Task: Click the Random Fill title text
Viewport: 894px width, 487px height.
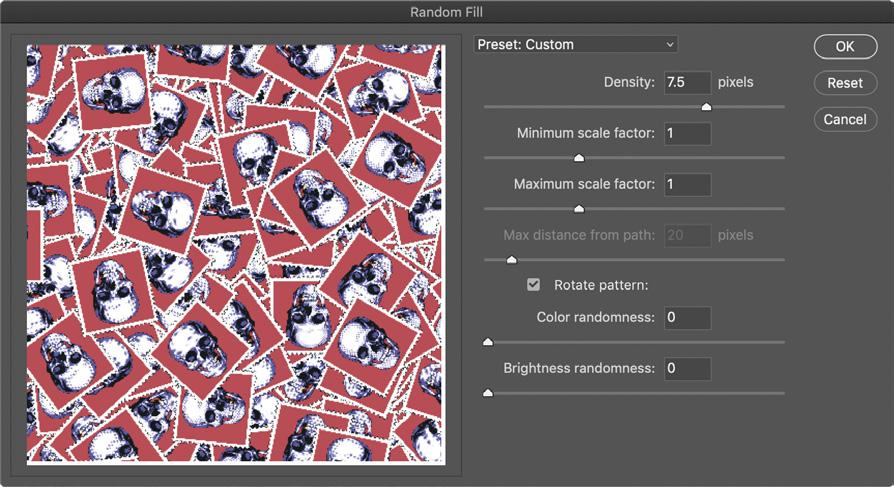Action: (x=446, y=12)
